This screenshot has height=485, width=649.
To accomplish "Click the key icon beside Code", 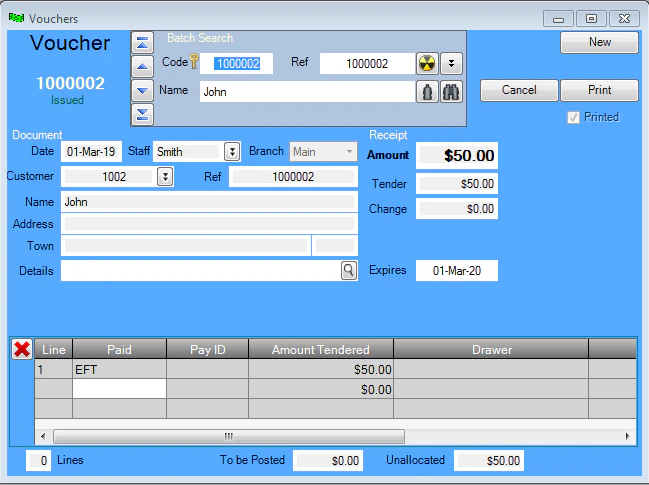I will 194,61.
